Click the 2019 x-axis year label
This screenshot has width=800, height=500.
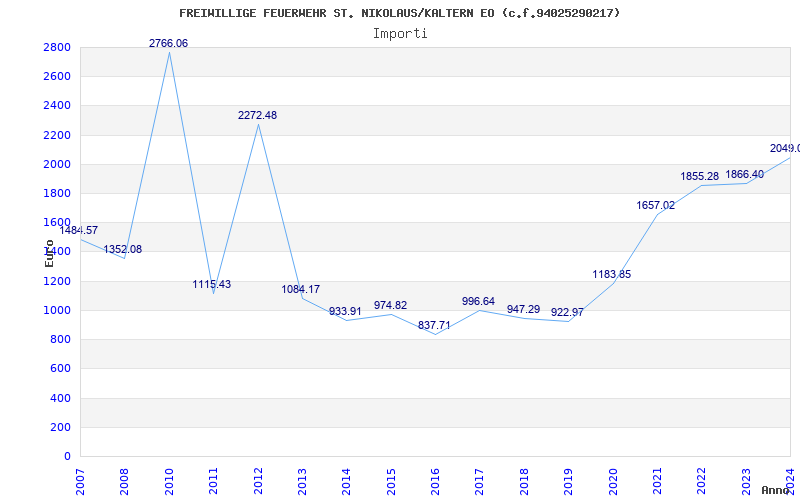(x=568, y=481)
